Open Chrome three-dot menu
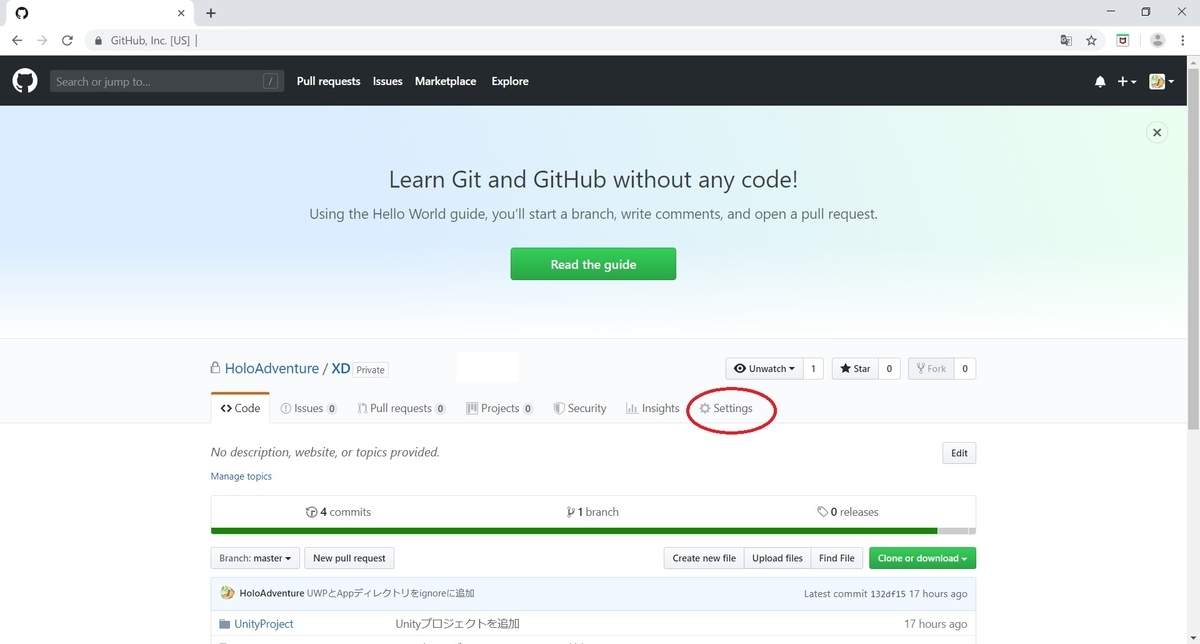This screenshot has width=1200, height=644. click(1183, 40)
